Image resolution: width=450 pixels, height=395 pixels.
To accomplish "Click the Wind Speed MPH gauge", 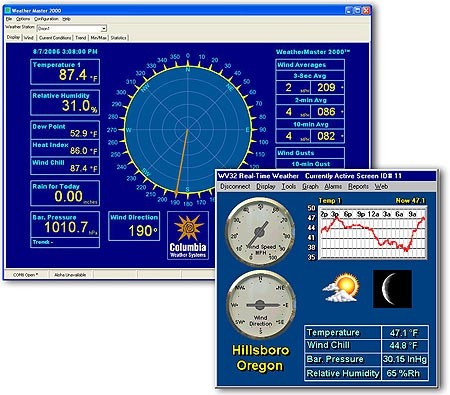I will click(260, 232).
